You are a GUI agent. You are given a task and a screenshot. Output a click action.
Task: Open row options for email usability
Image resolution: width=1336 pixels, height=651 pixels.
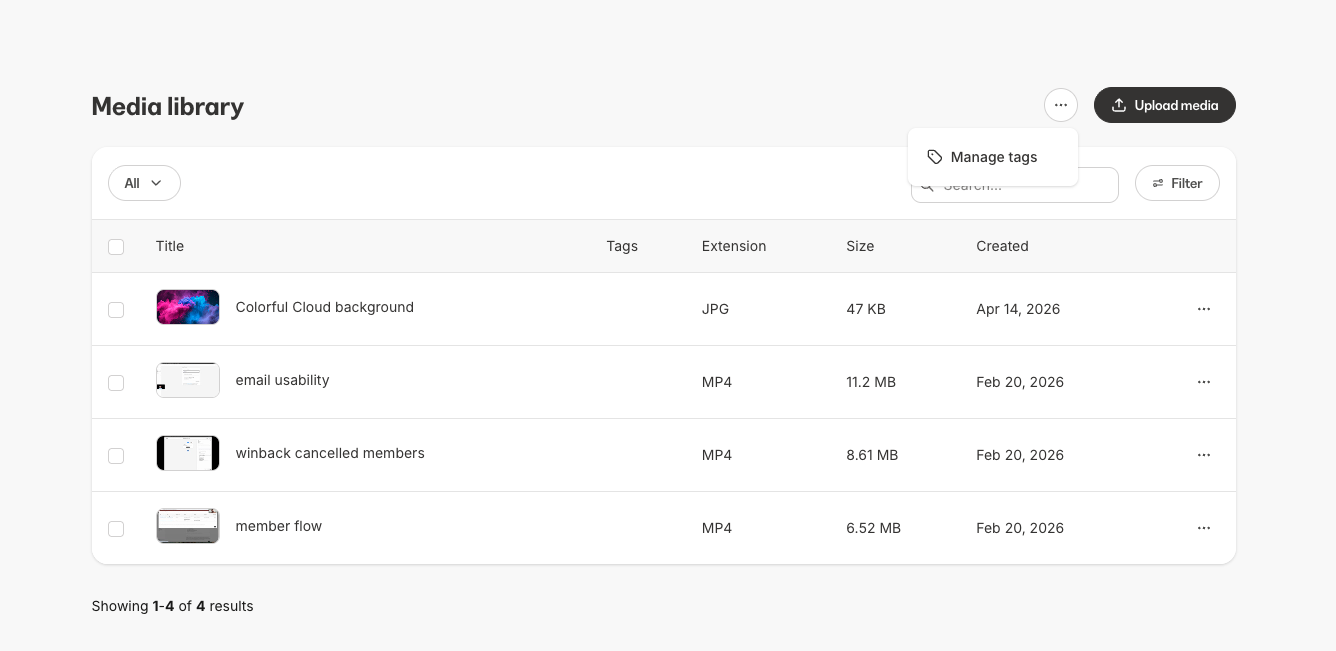[x=1203, y=382]
